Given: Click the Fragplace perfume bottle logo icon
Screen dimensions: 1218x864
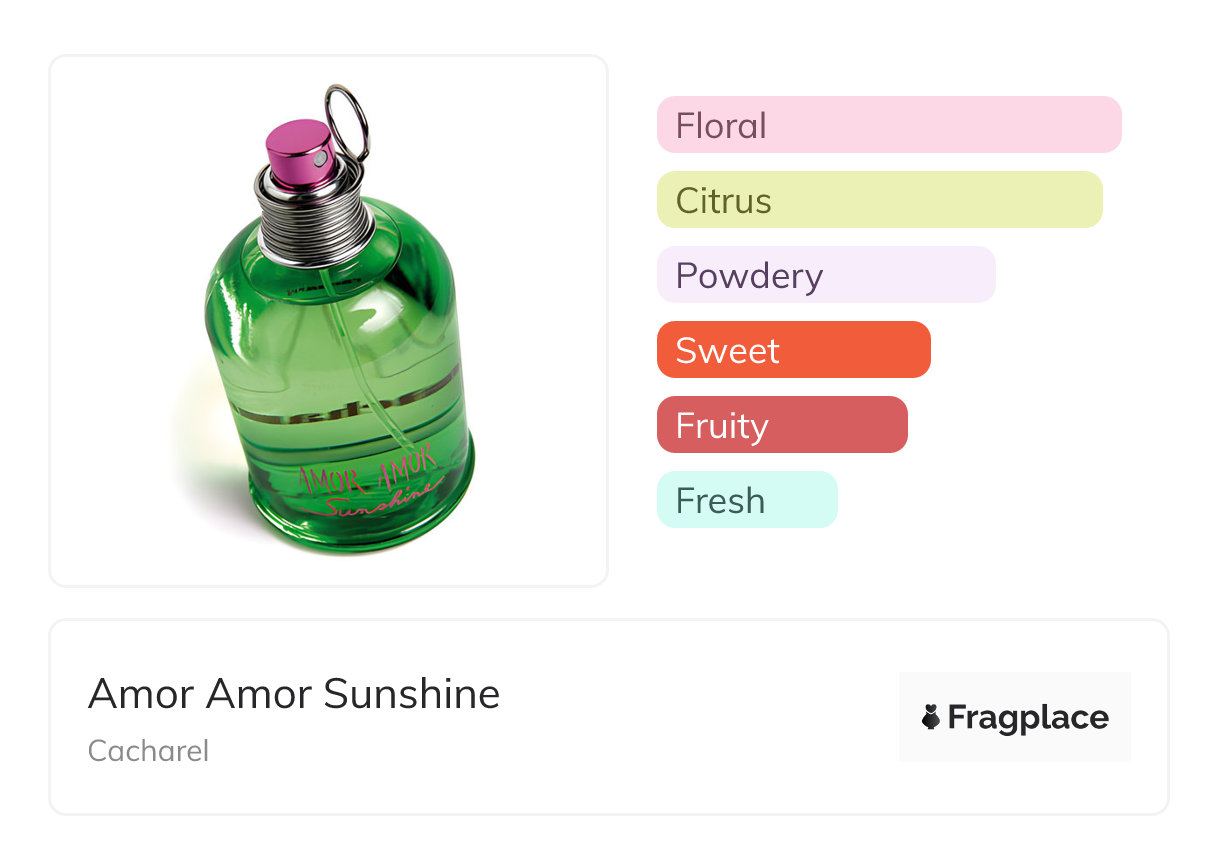Looking at the screenshot, I should (x=931, y=717).
